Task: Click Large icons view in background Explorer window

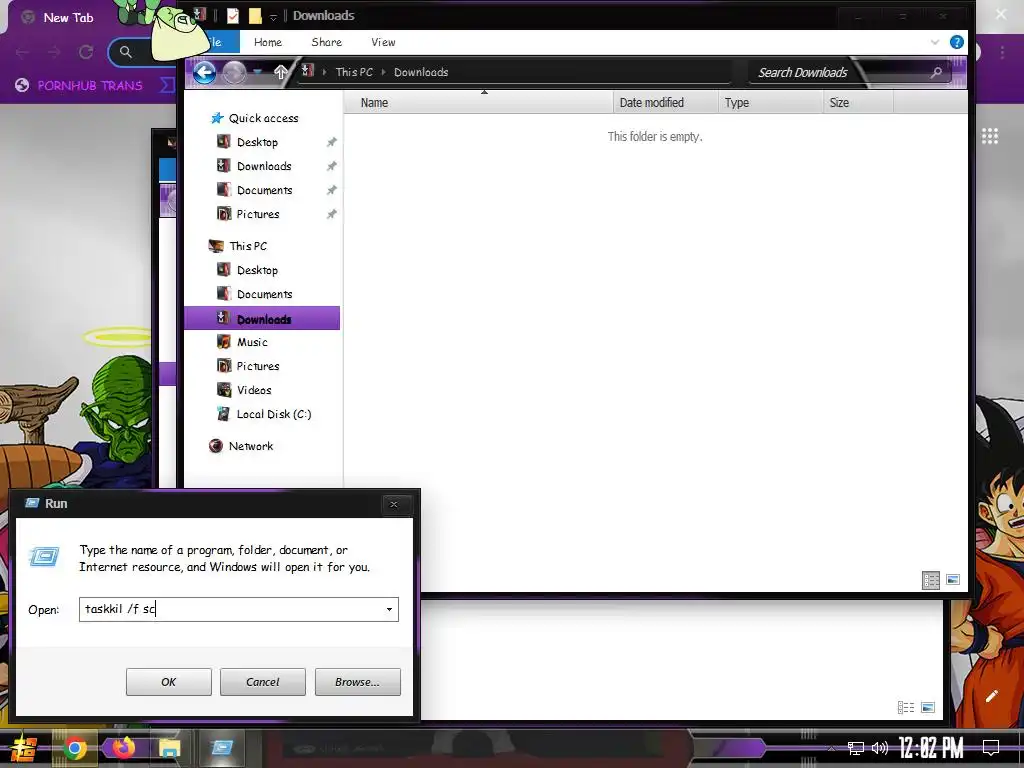Action: pyautogui.click(x=927, y=707)
